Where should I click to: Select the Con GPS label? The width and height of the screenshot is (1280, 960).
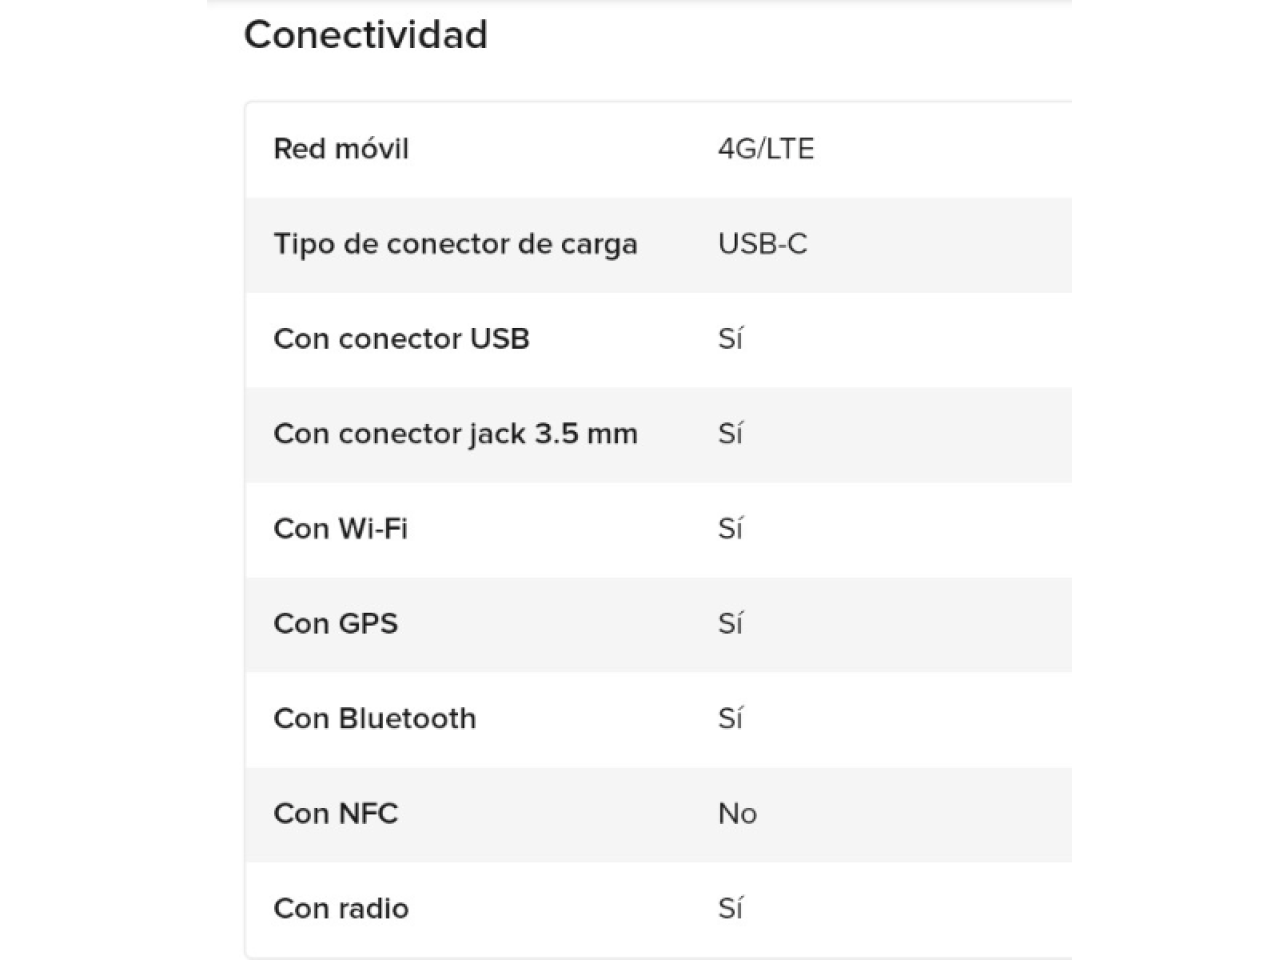pos(335,624)
